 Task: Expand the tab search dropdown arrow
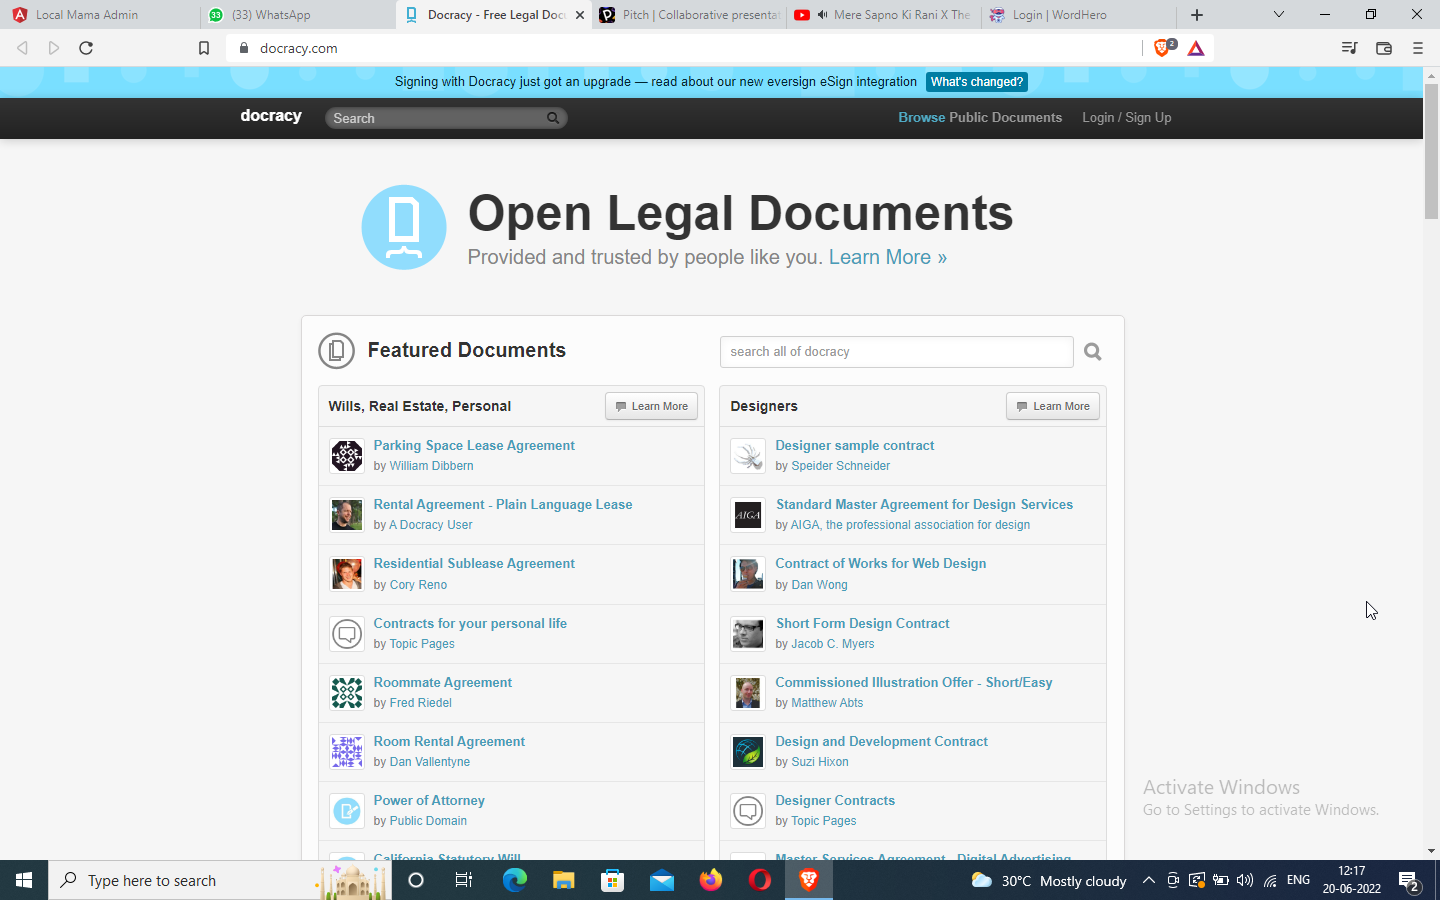[x=1278, y=15]
